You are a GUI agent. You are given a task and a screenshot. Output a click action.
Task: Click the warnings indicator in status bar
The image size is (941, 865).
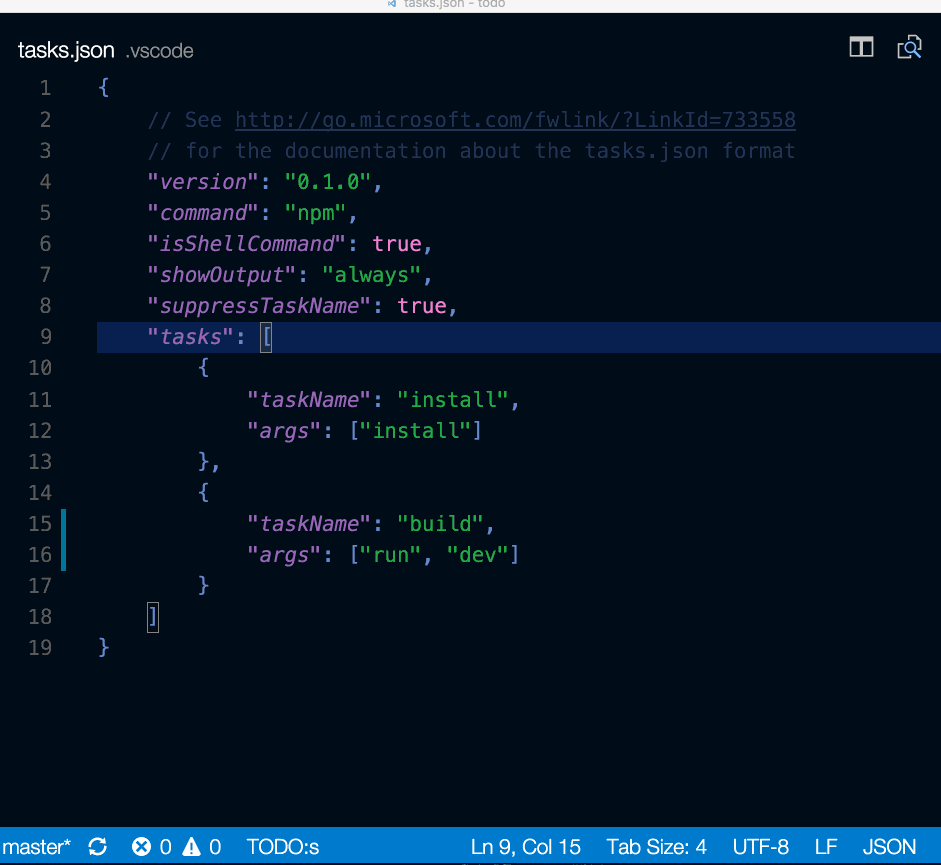(203, 847)
